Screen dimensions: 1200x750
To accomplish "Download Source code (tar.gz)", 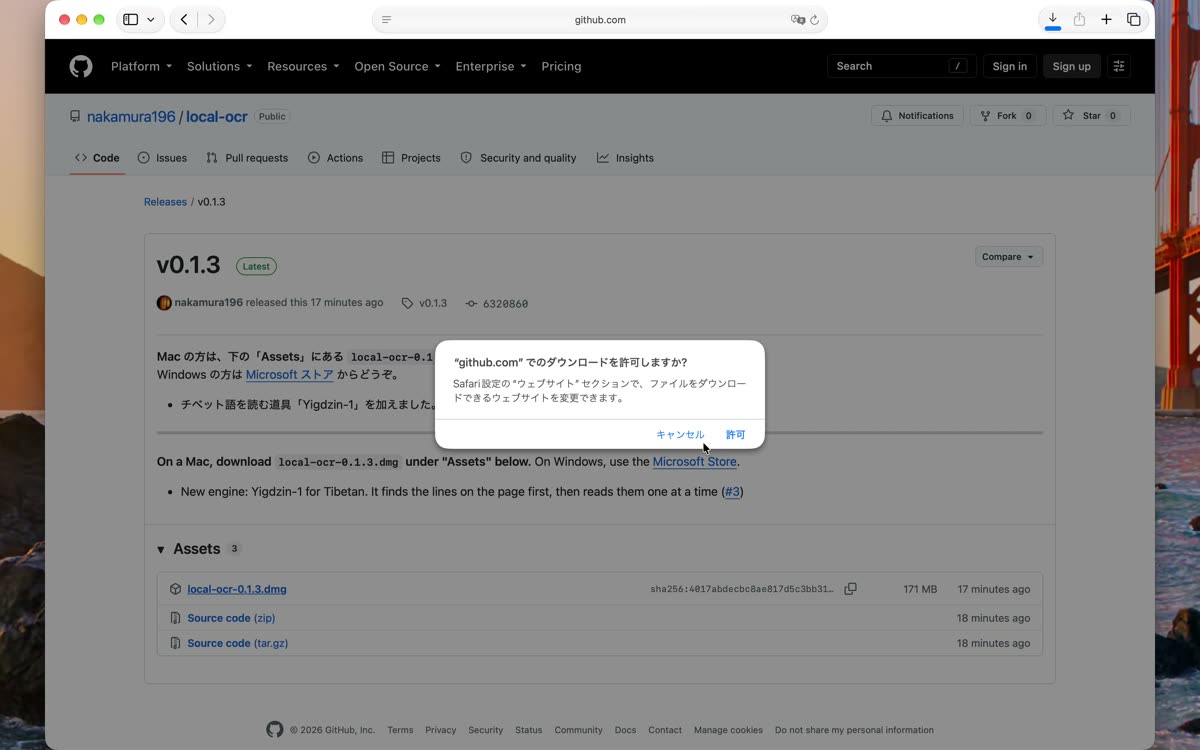I will pyautogui.click(x=238, y=643).
